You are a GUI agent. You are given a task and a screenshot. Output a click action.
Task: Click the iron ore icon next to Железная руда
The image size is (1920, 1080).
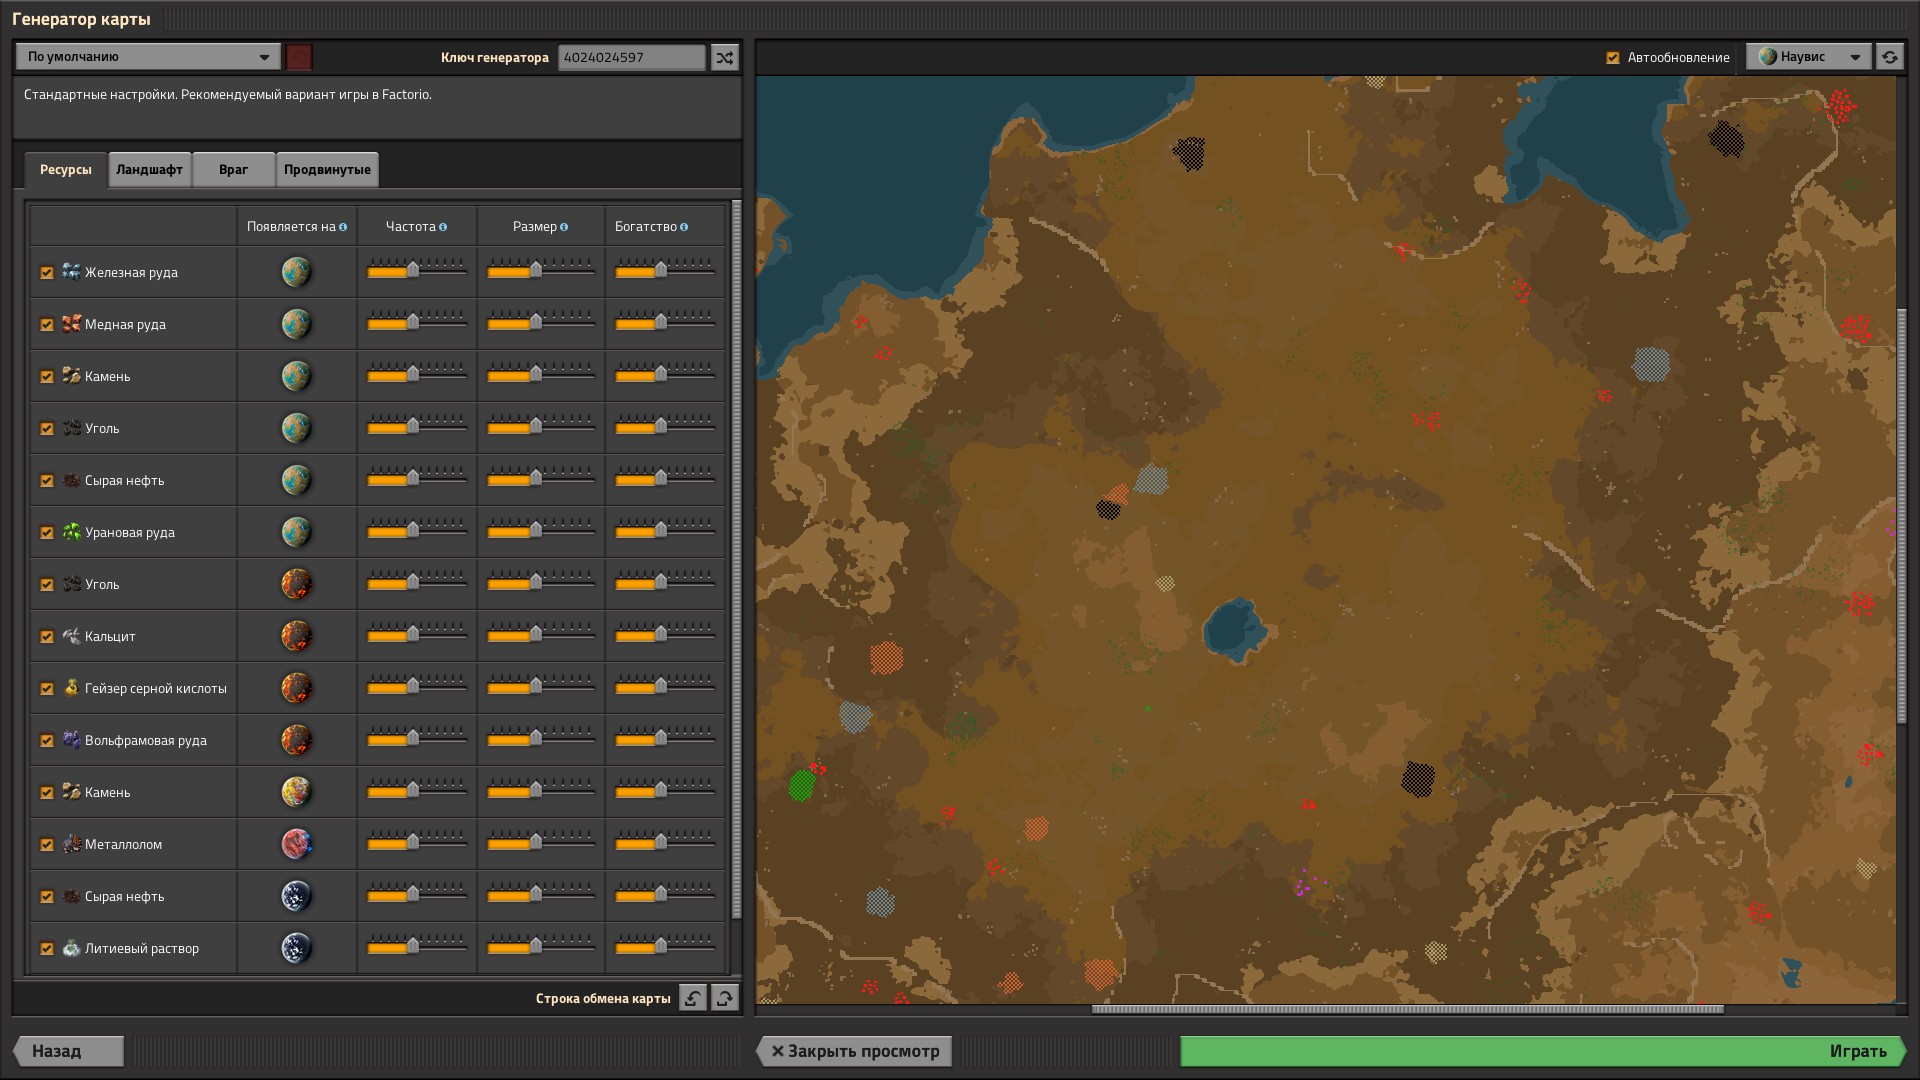point(71,271)
